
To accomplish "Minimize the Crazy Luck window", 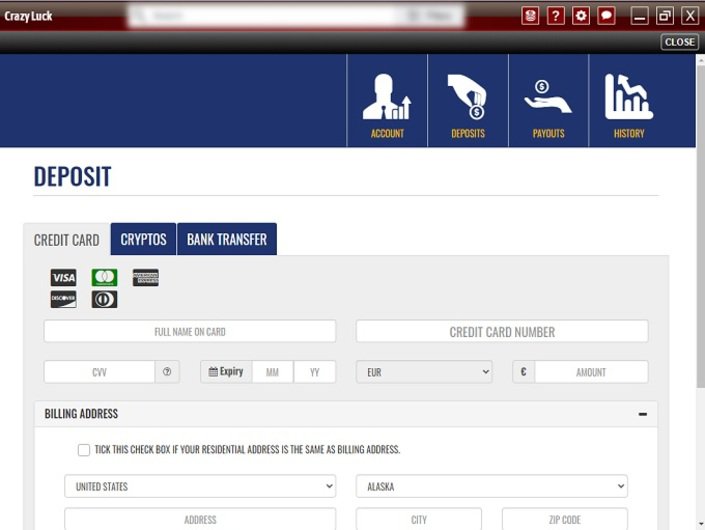I will [x=639, y=16].
